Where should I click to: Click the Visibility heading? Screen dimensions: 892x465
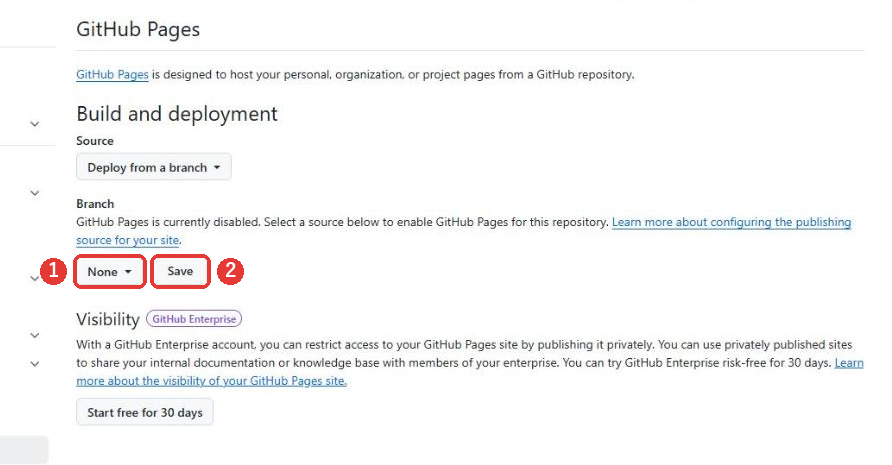(x=108, y=319)
